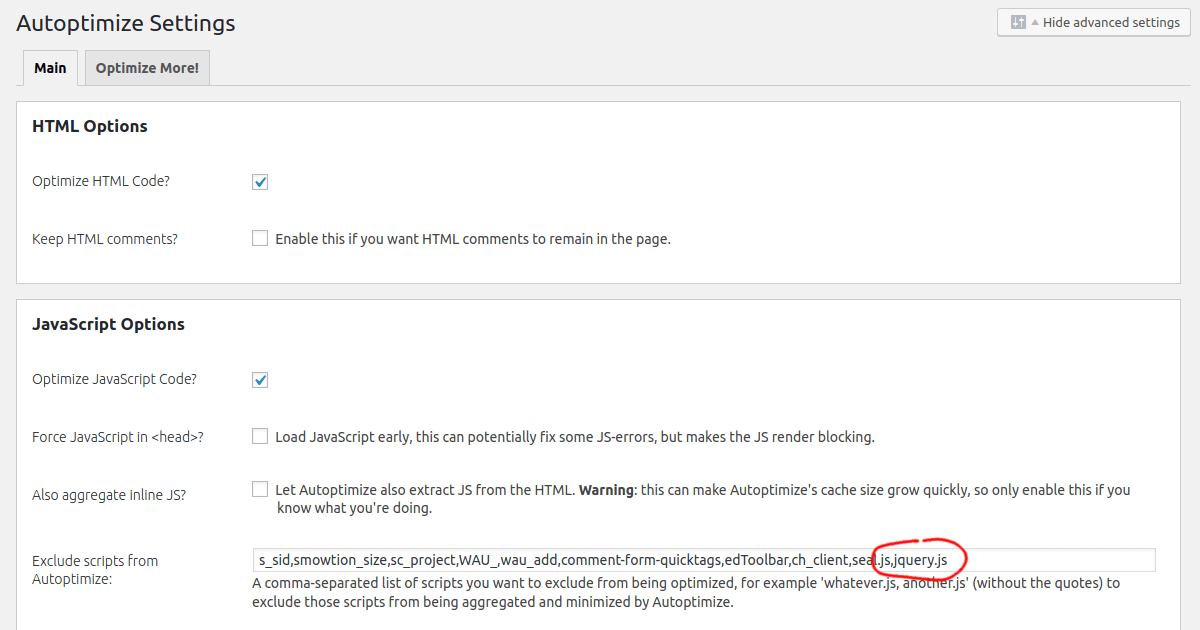
Task: Enable Keep HTML comments checkbox
Action: point(260,238)
